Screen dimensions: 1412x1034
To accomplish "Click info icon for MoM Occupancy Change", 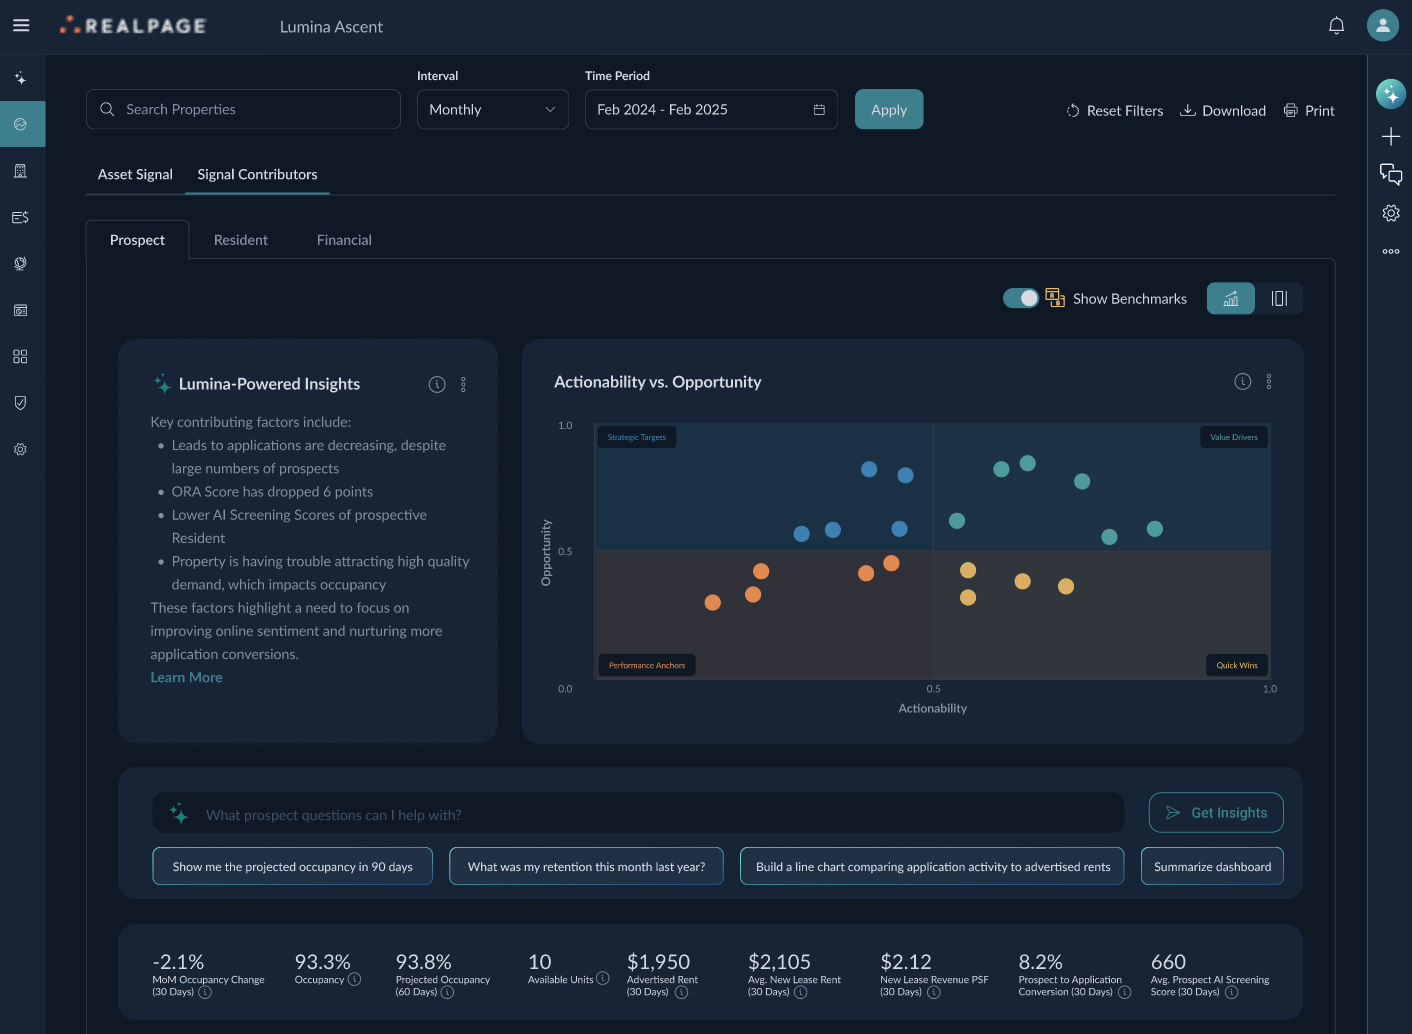I will 205,993.
